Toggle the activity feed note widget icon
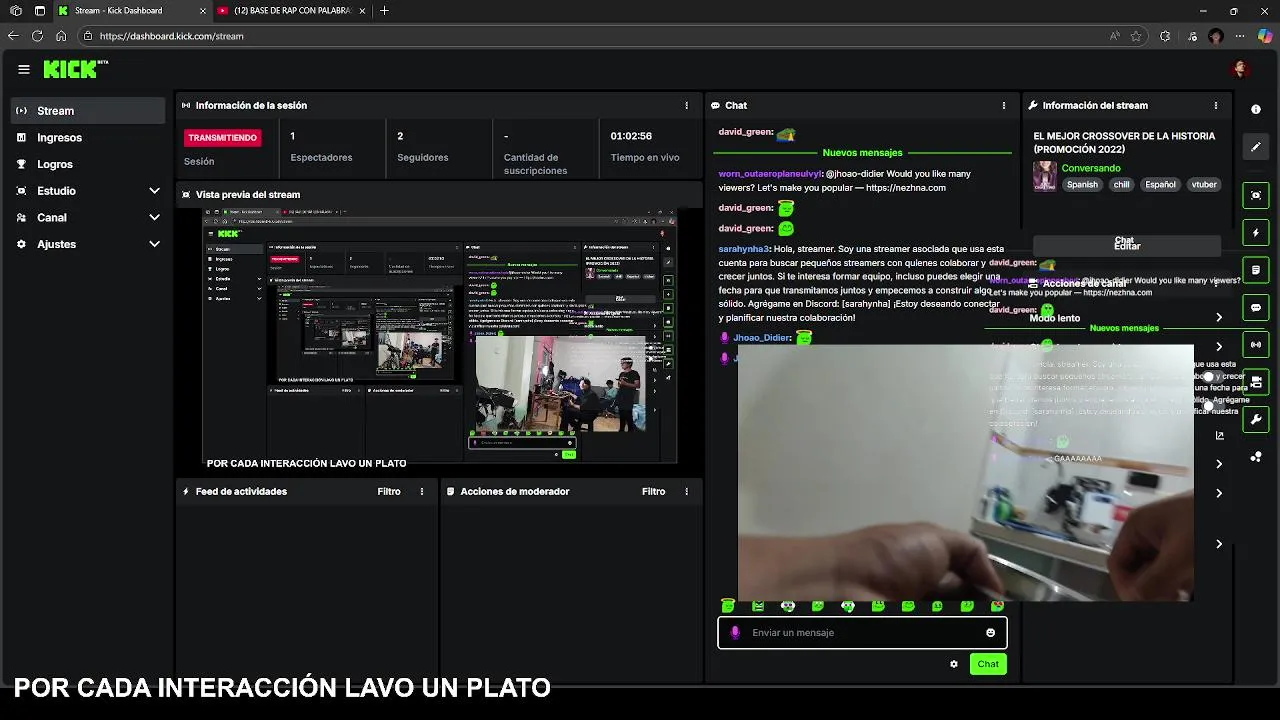Image resolution: width=1280 pixels, height=720 pixels. click(1256, 270)
